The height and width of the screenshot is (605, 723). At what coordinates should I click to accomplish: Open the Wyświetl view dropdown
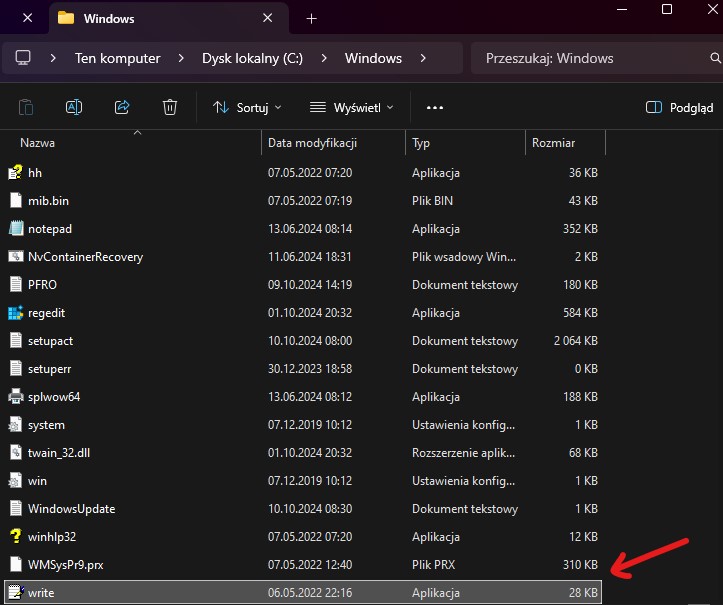click(x=352, y=107)
